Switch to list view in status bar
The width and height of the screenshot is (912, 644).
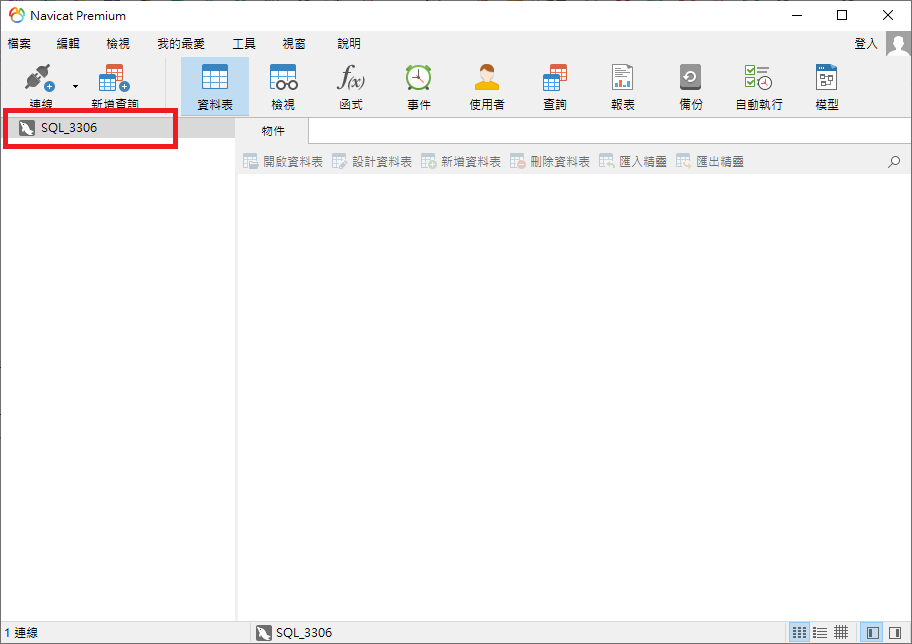[x=820, y=632]
